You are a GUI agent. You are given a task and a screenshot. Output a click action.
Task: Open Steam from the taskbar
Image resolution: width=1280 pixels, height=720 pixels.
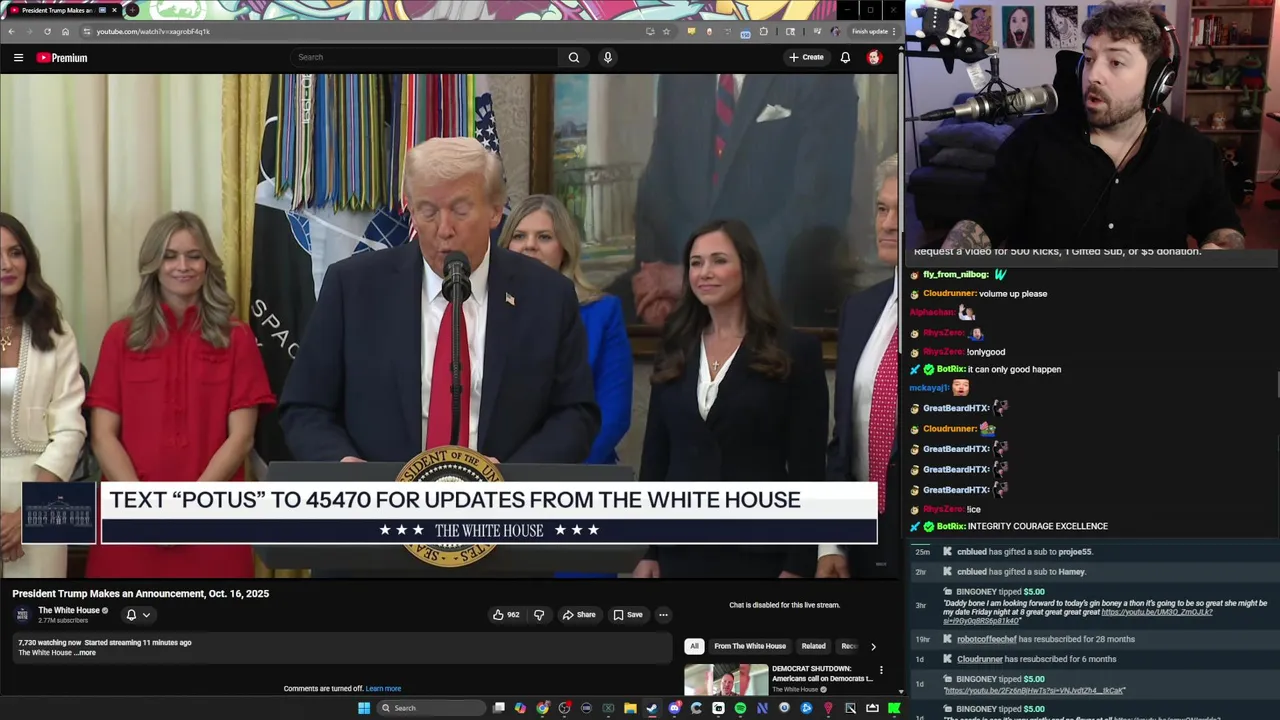[x=652, y=708]
